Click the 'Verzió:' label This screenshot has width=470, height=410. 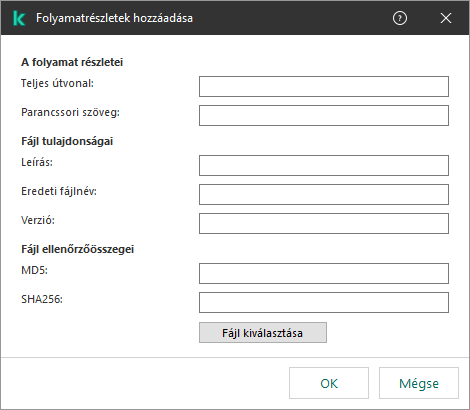point(38,220)
